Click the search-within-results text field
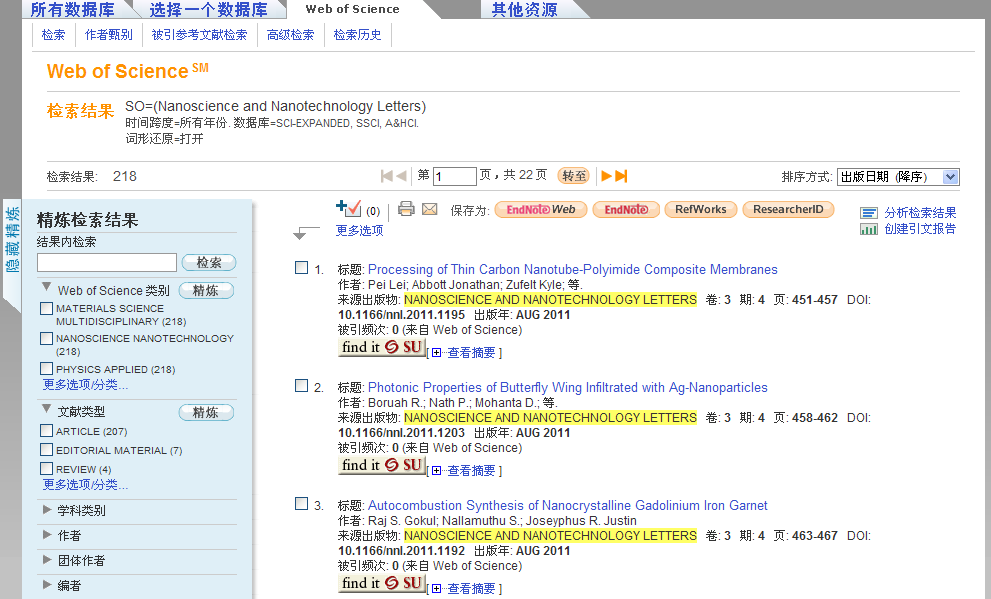The width and height of the screenshot is (991, 599). click(x=107, y=262)
